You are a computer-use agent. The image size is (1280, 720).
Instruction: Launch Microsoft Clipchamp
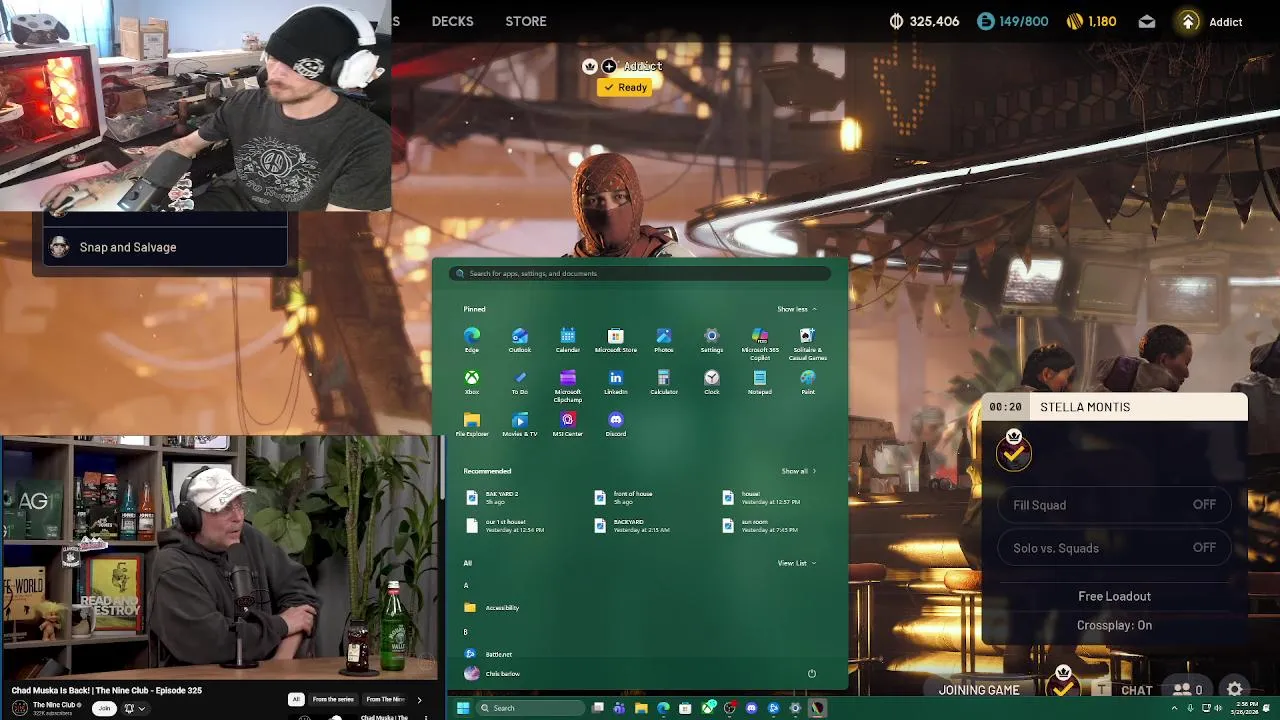click(x=568, y=385)
